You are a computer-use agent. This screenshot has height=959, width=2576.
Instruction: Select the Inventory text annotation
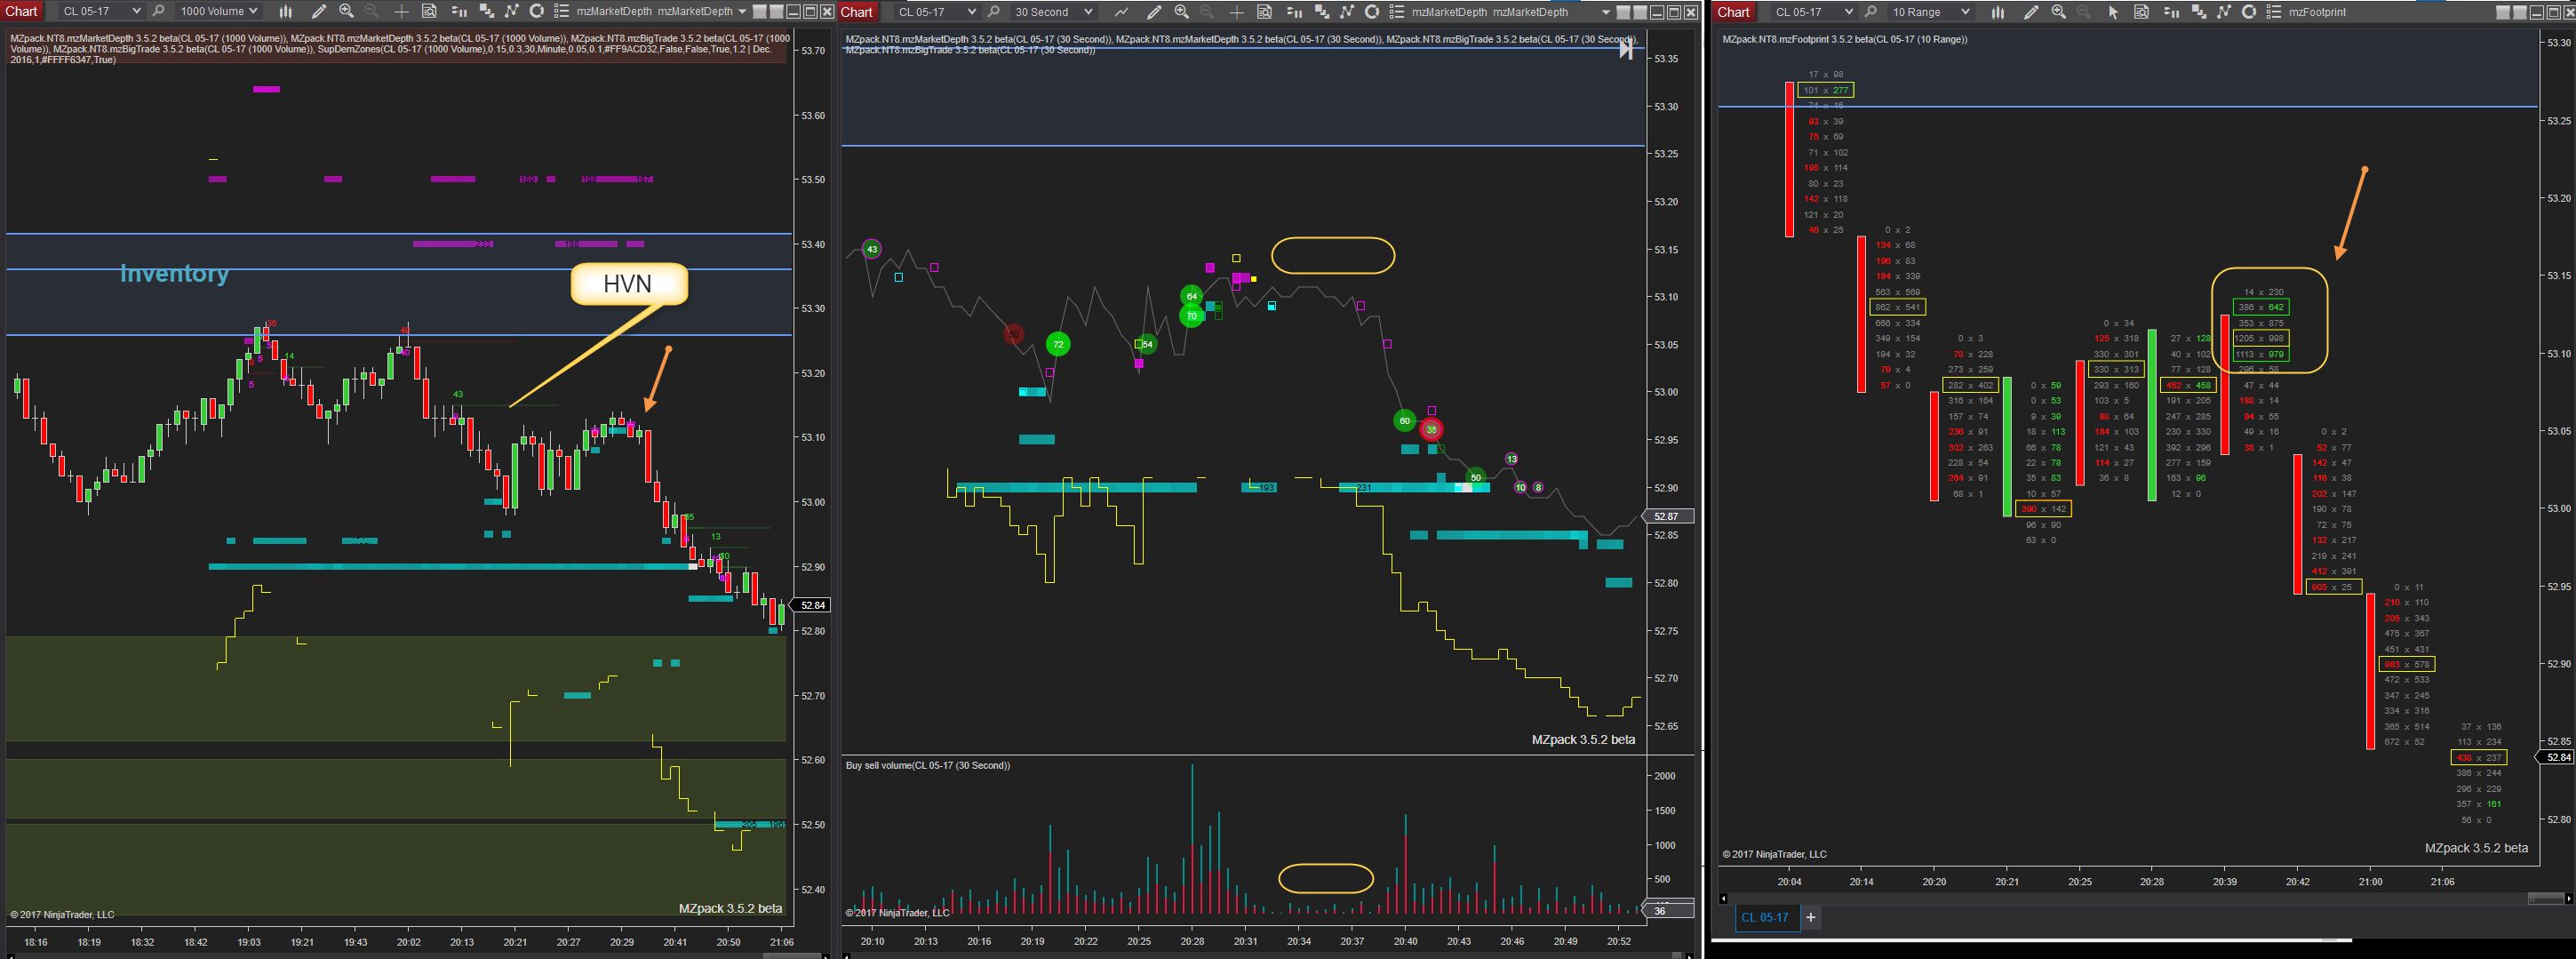pyautogui.click(x=174, y=273)
